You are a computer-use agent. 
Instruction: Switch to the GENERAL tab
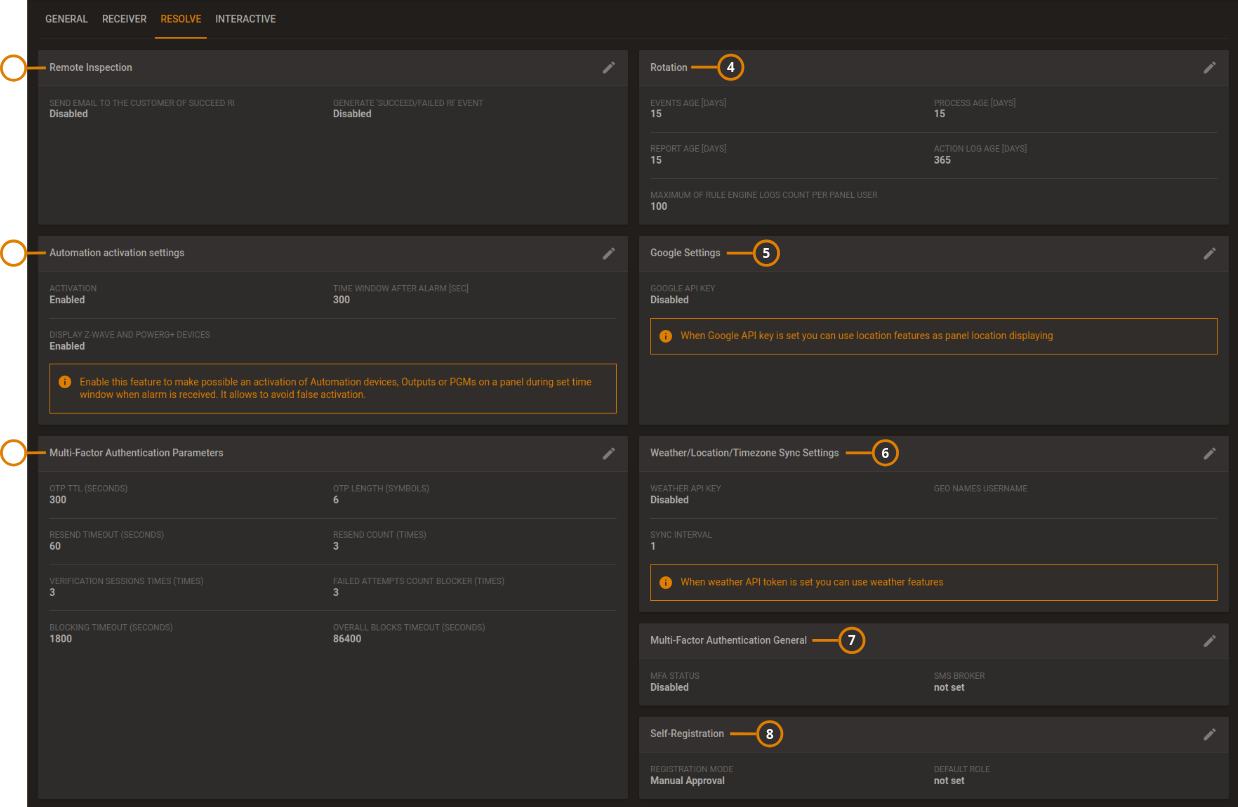point(66,18)
